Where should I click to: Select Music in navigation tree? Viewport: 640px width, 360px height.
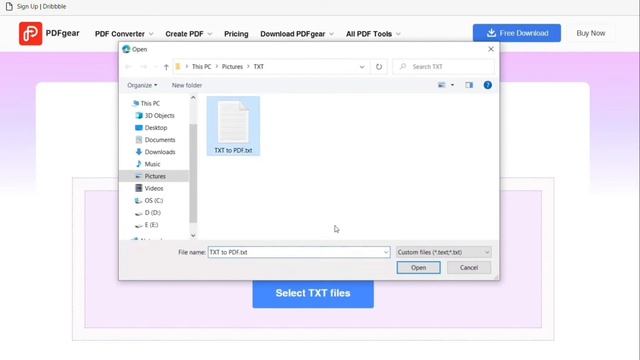[x=148, y=164]
